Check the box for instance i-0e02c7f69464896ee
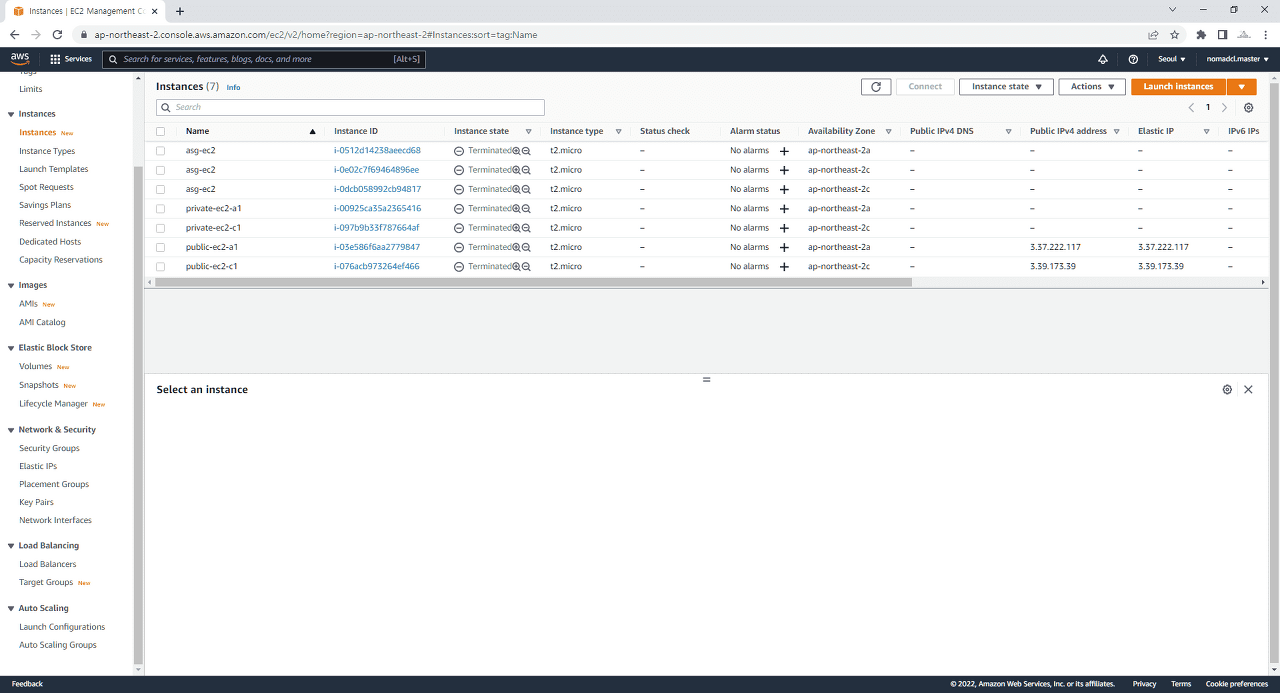 point(160,170)
